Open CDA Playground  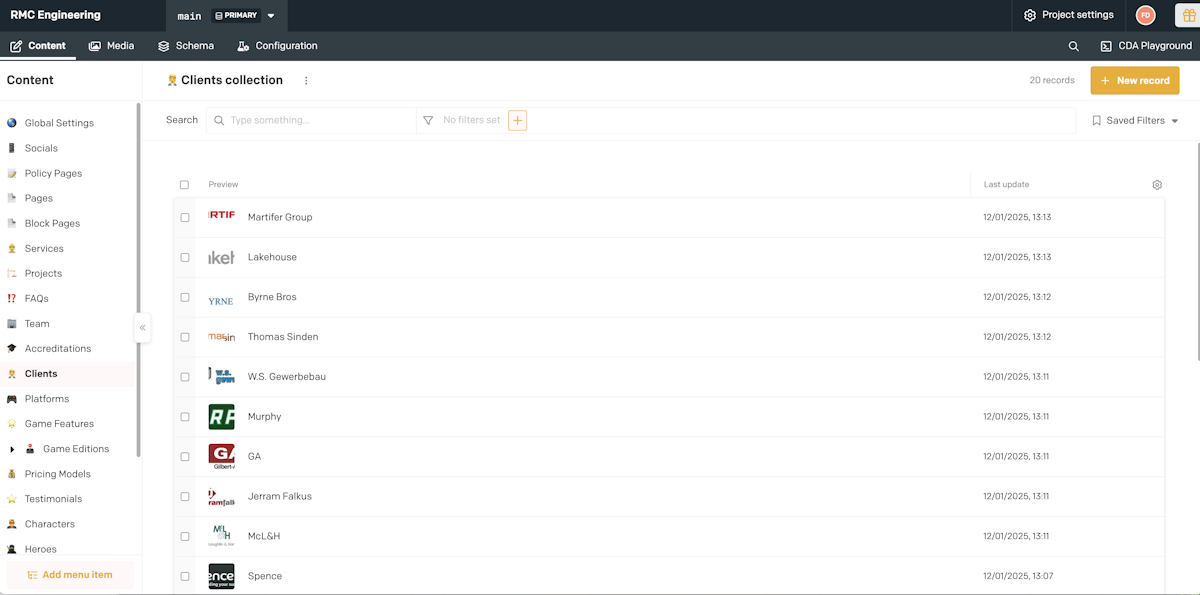(1146, 46)
